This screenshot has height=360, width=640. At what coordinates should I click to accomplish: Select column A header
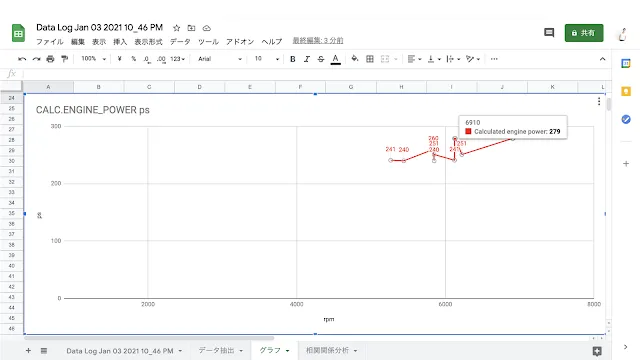48,87
